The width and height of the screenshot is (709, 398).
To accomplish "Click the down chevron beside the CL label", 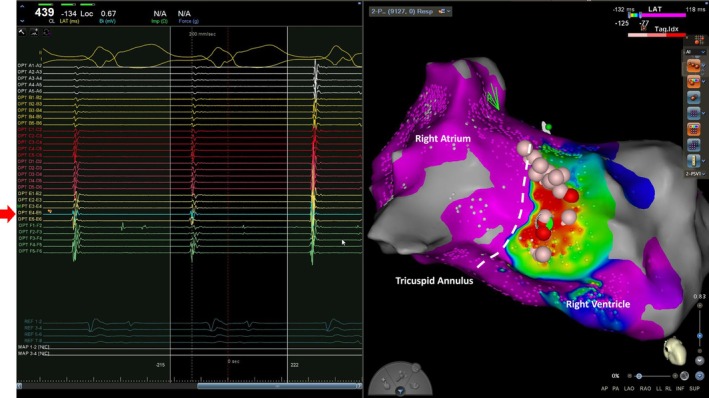I will point(22,21).
